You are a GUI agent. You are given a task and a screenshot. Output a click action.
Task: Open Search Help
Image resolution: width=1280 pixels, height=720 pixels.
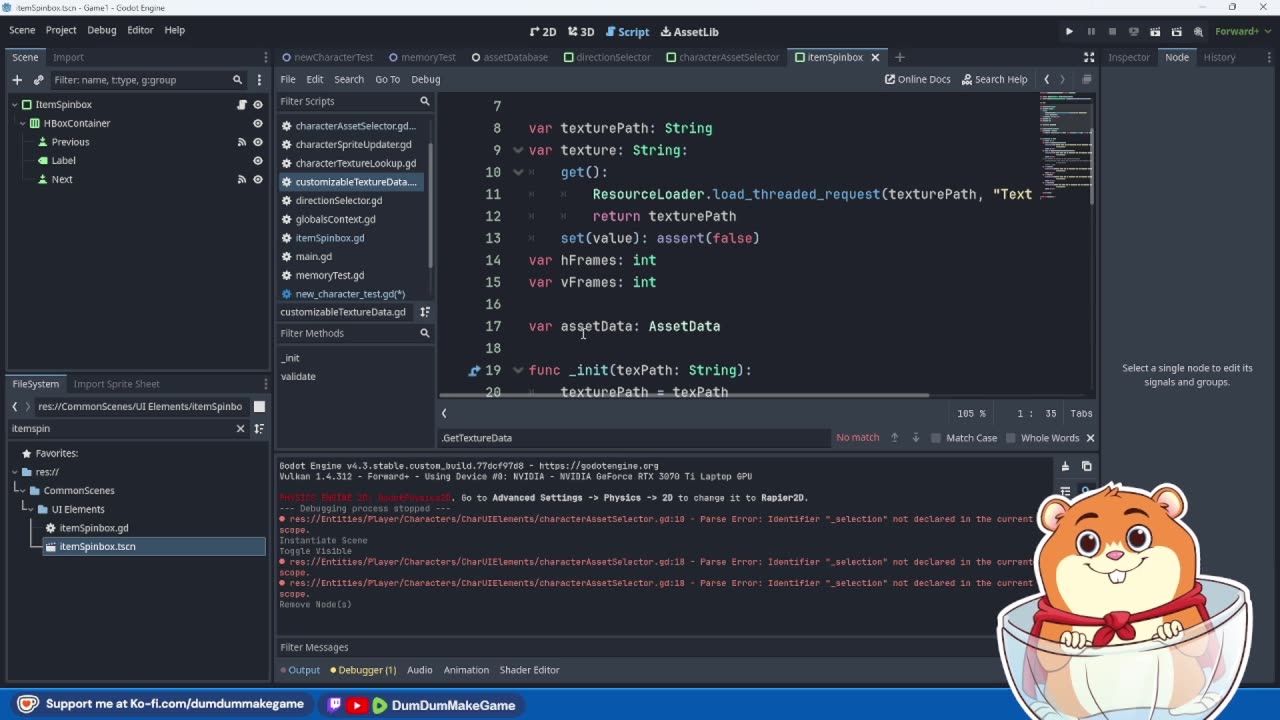[x=995, y=80]
